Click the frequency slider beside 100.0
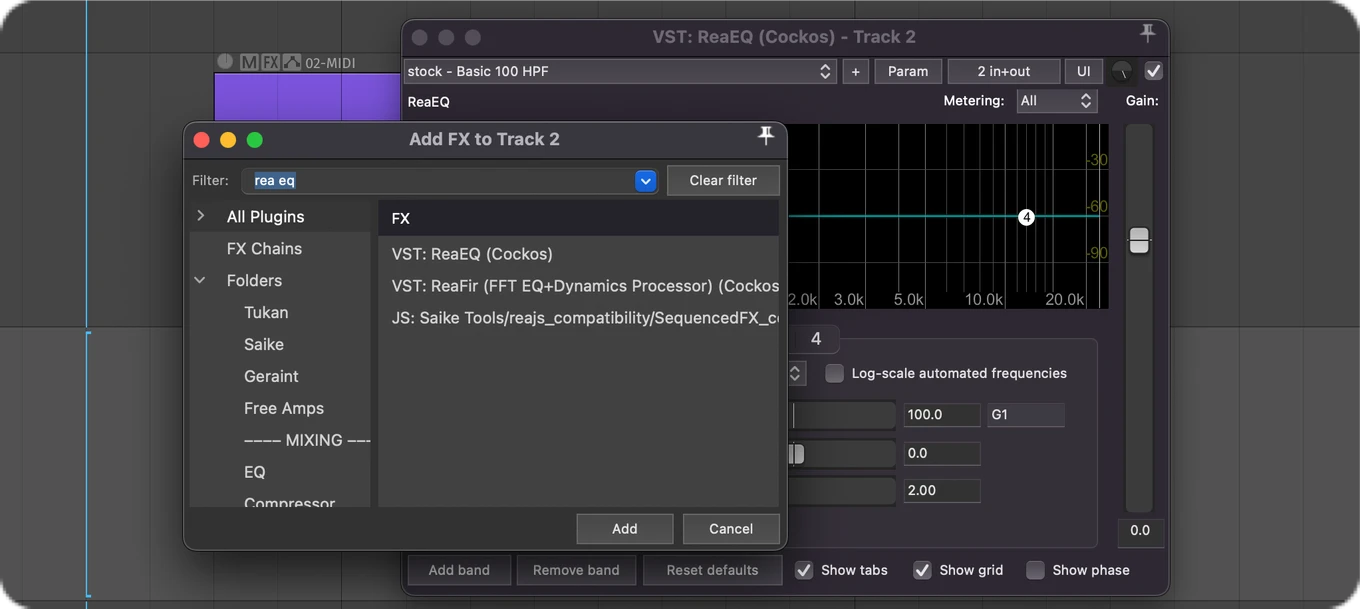 842,415
